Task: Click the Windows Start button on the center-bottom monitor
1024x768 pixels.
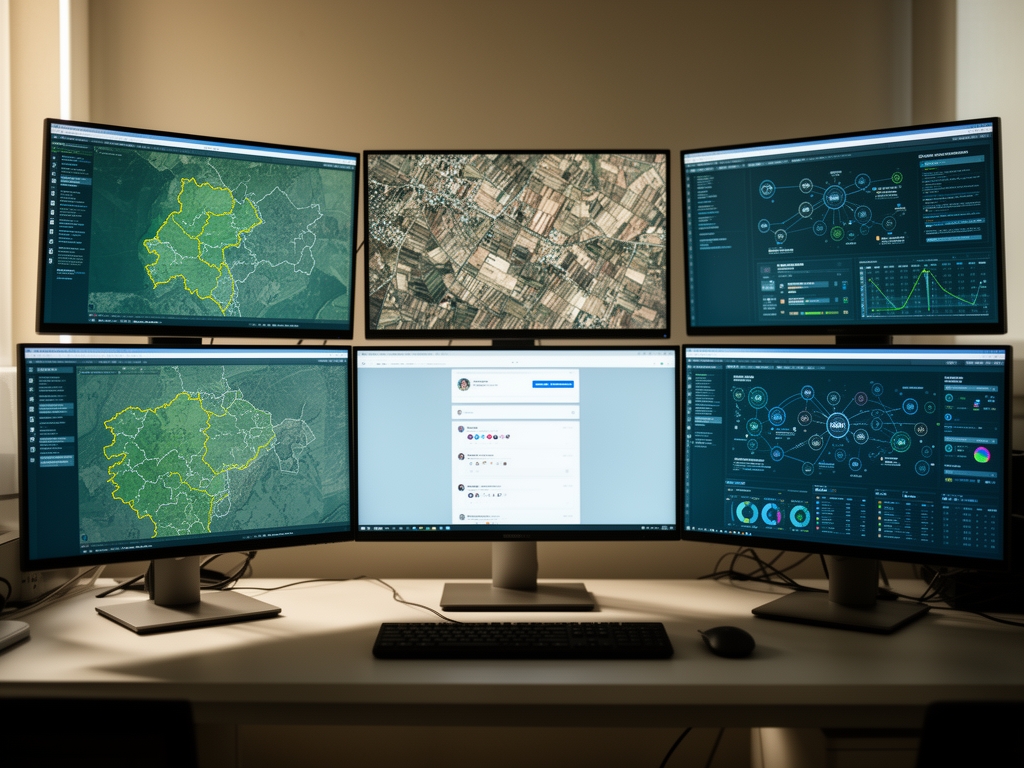Action: click(364, 530)
